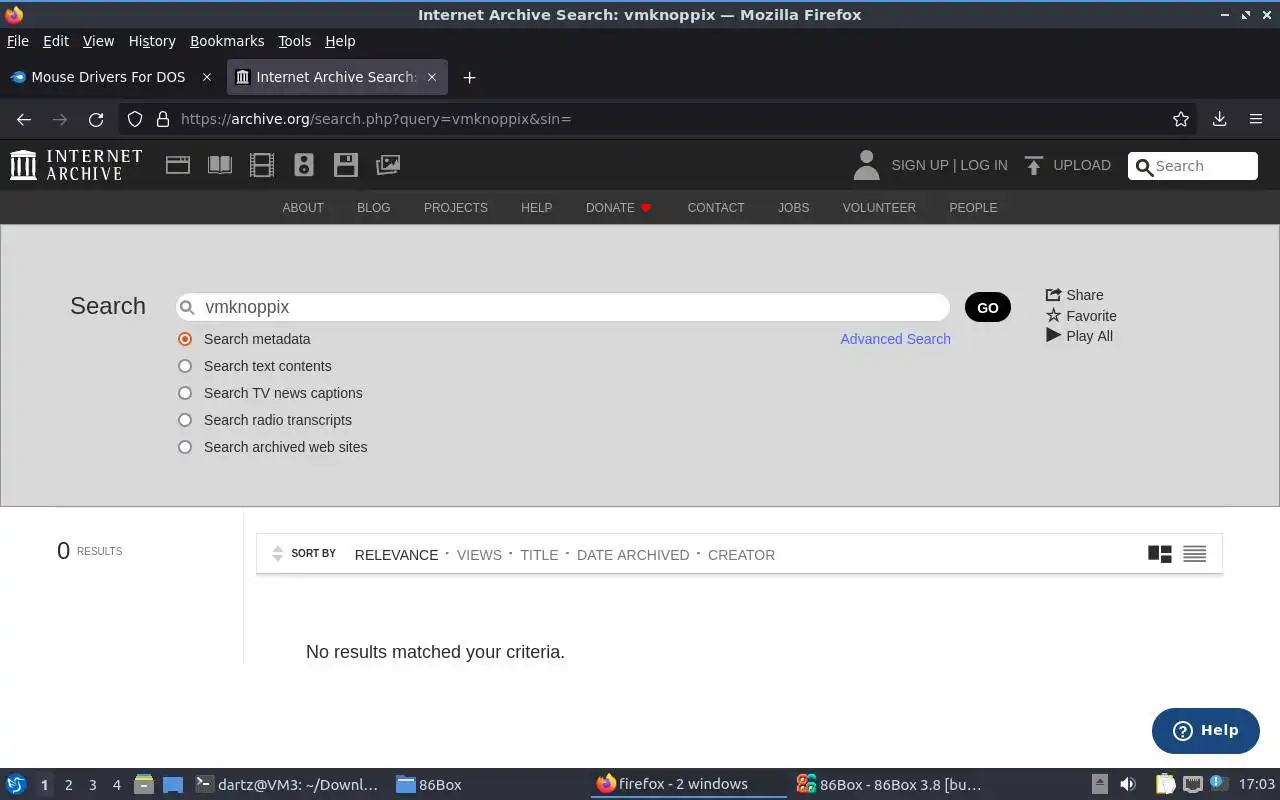Viewport: 1280px width, 800px height.
Task: Open a new browser tab
Action: 469,77
